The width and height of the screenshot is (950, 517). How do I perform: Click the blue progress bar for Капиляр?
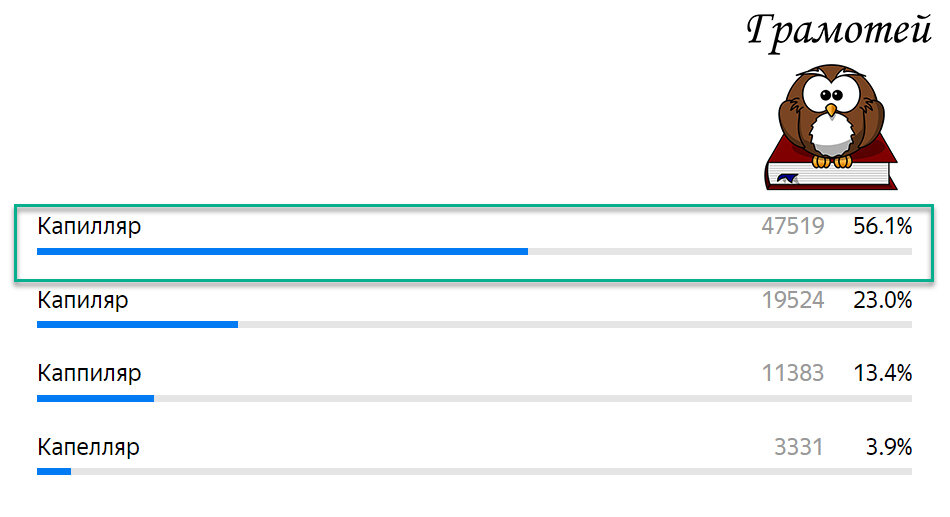coord(137,324)
